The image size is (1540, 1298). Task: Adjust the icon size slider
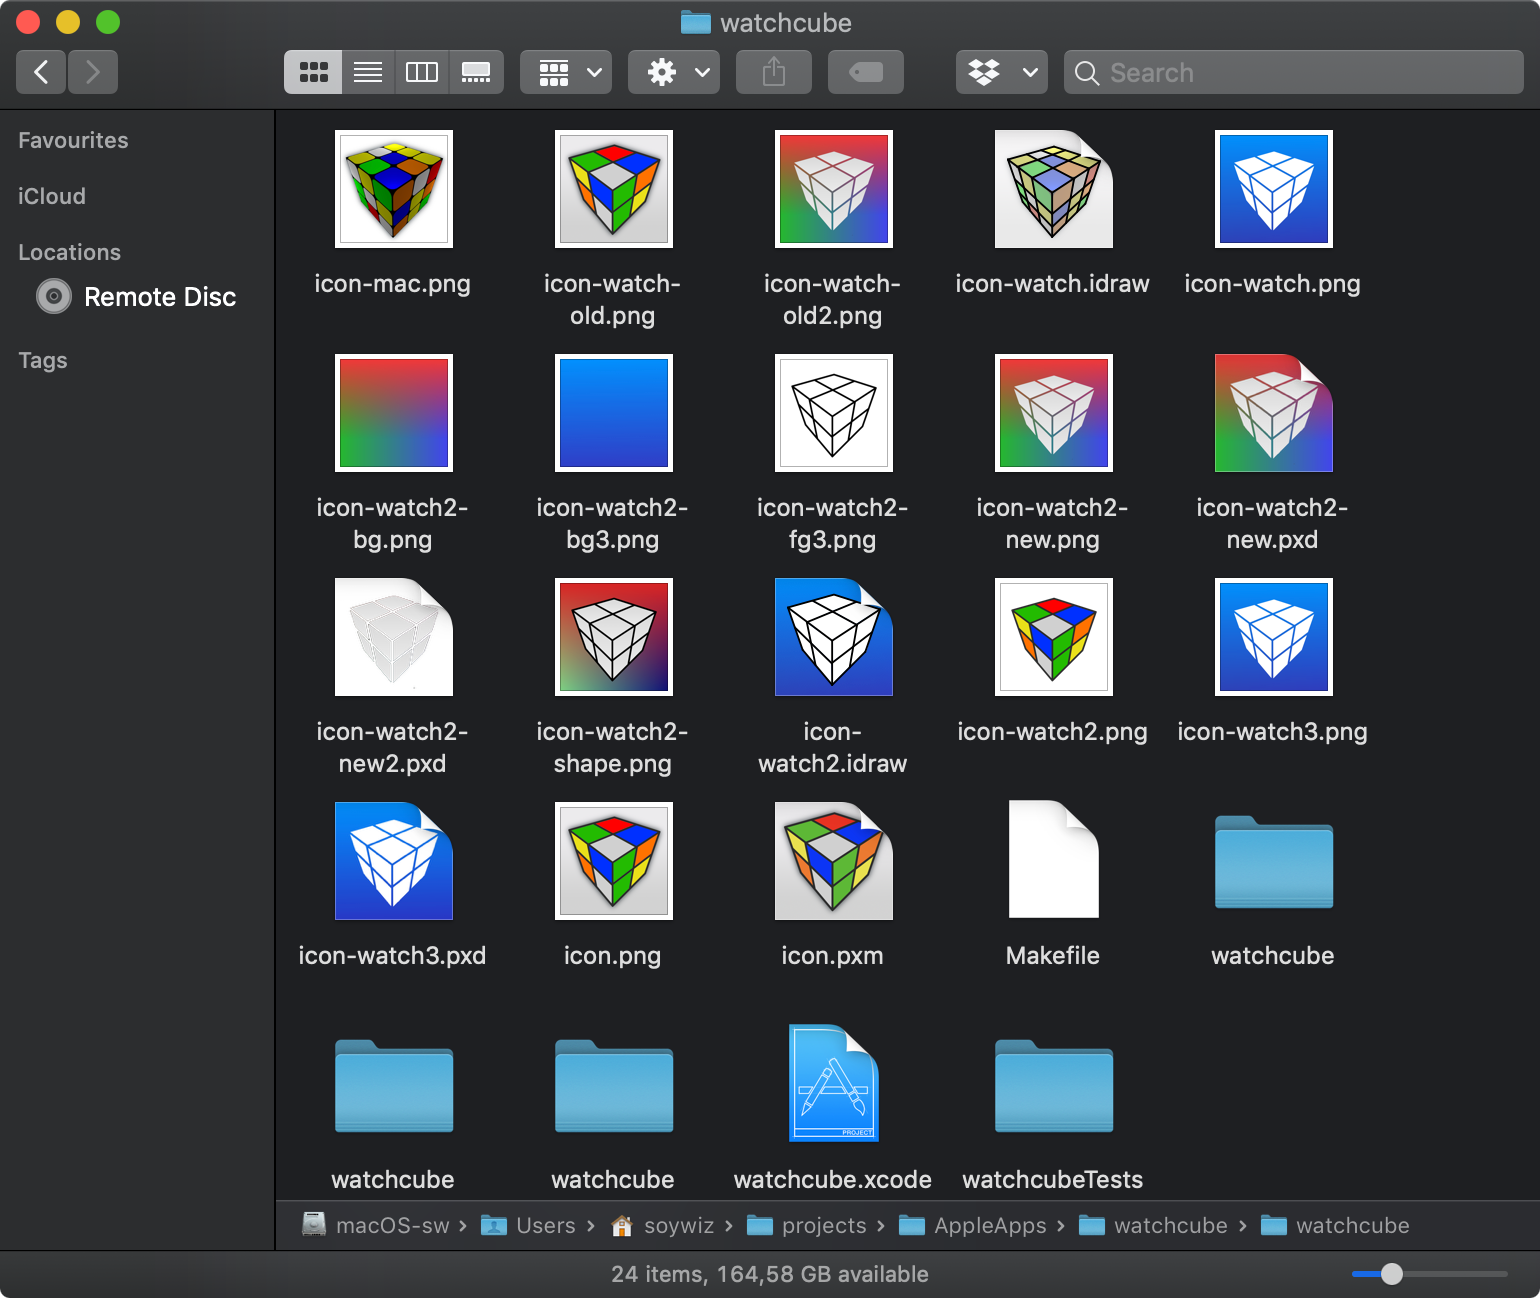pyautogui.click(x=1391, y=1273)
